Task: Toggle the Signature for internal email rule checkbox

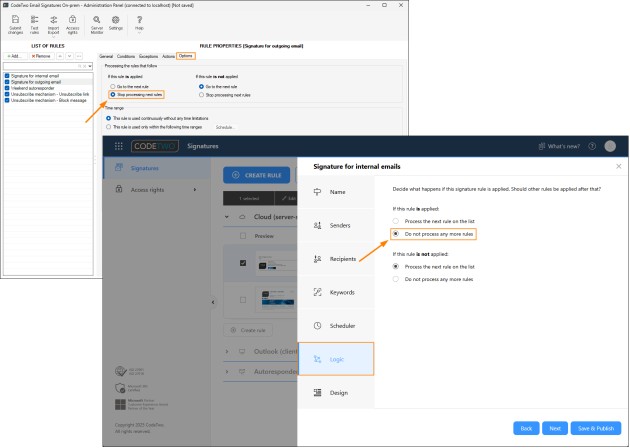Action: click(x=7, y=76)
